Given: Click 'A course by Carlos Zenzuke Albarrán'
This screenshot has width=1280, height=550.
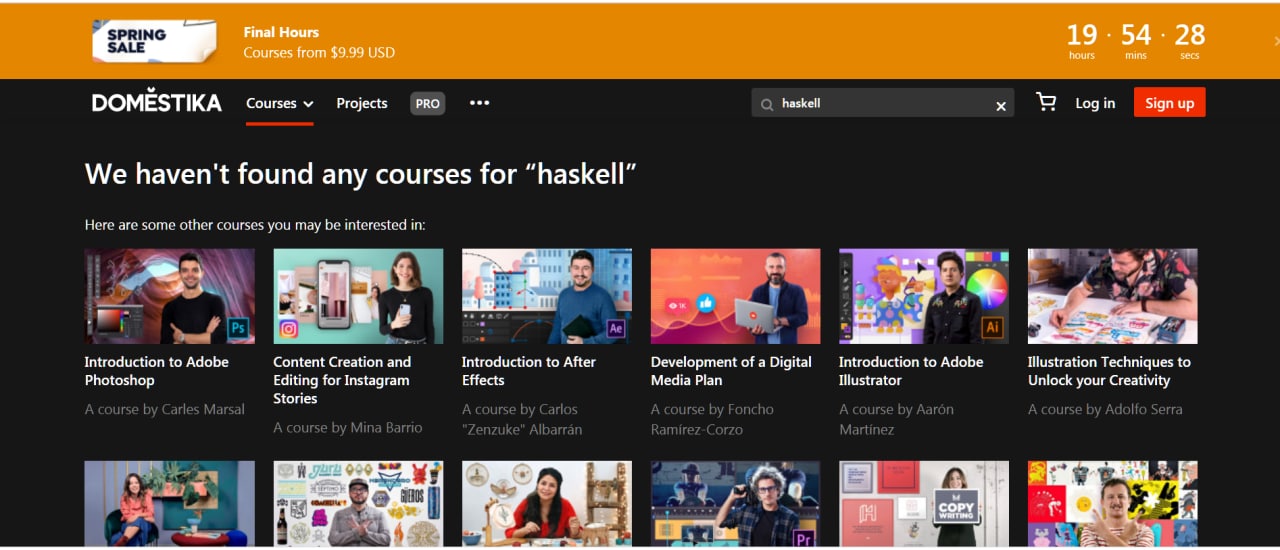Looking at the screenshot, I should (x=522, y=419).
